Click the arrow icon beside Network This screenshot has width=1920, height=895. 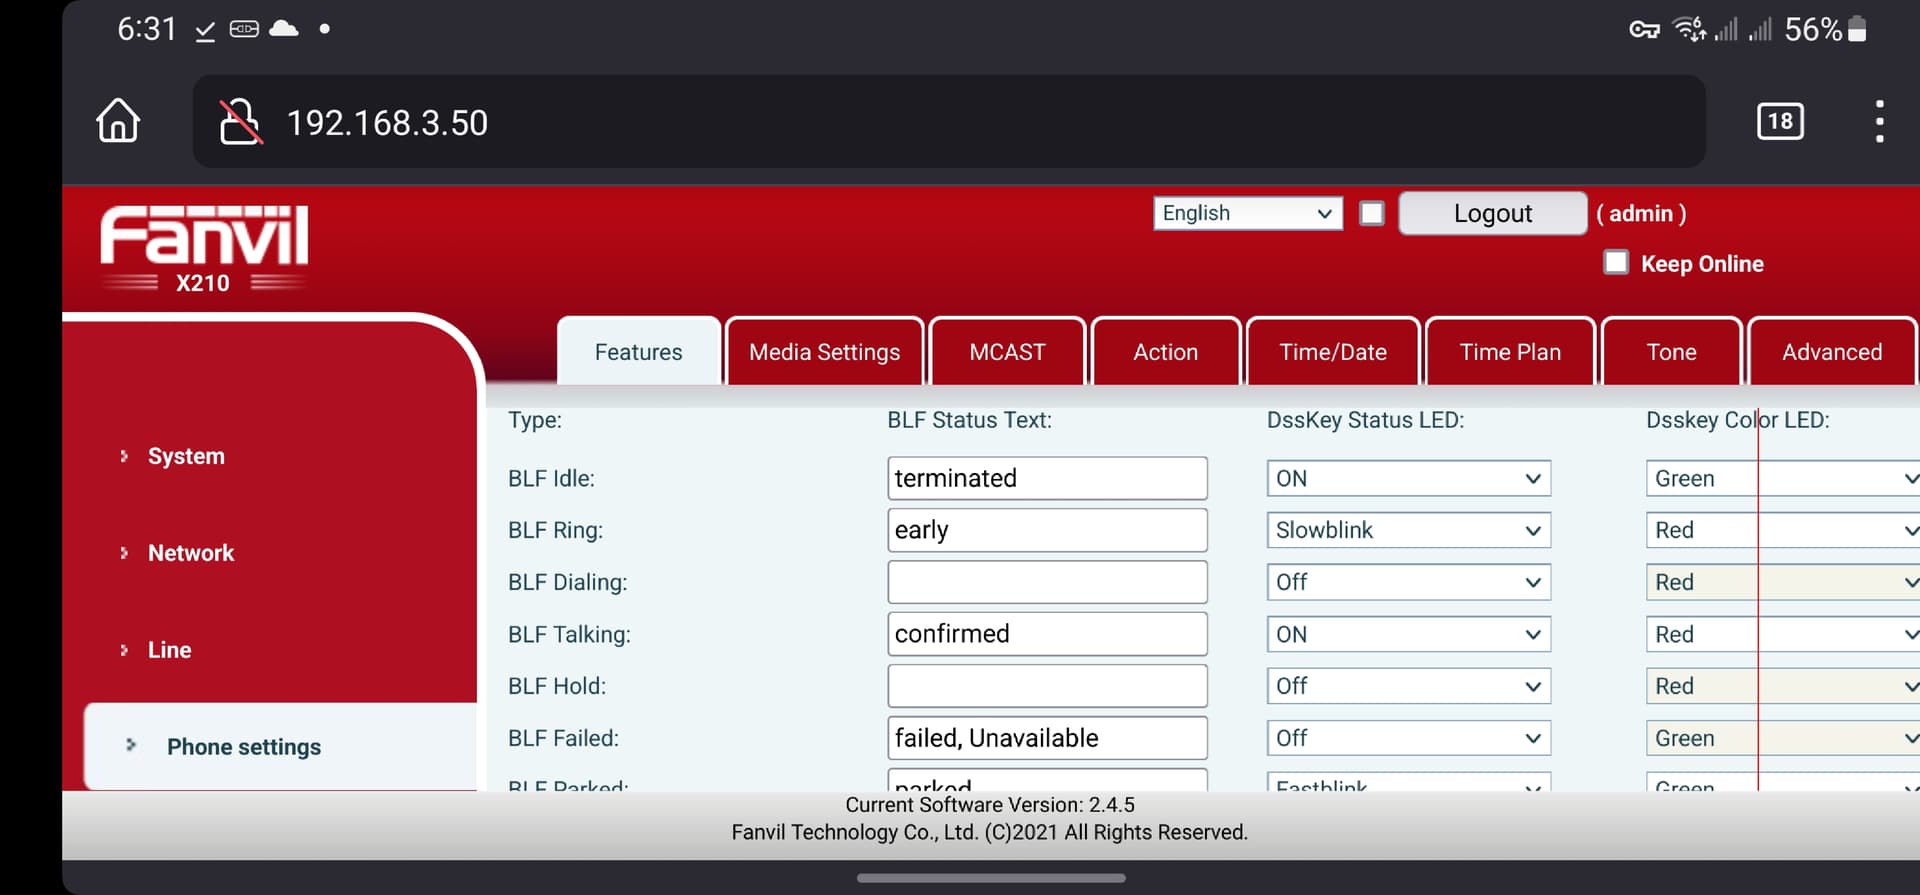coord(124,553)
